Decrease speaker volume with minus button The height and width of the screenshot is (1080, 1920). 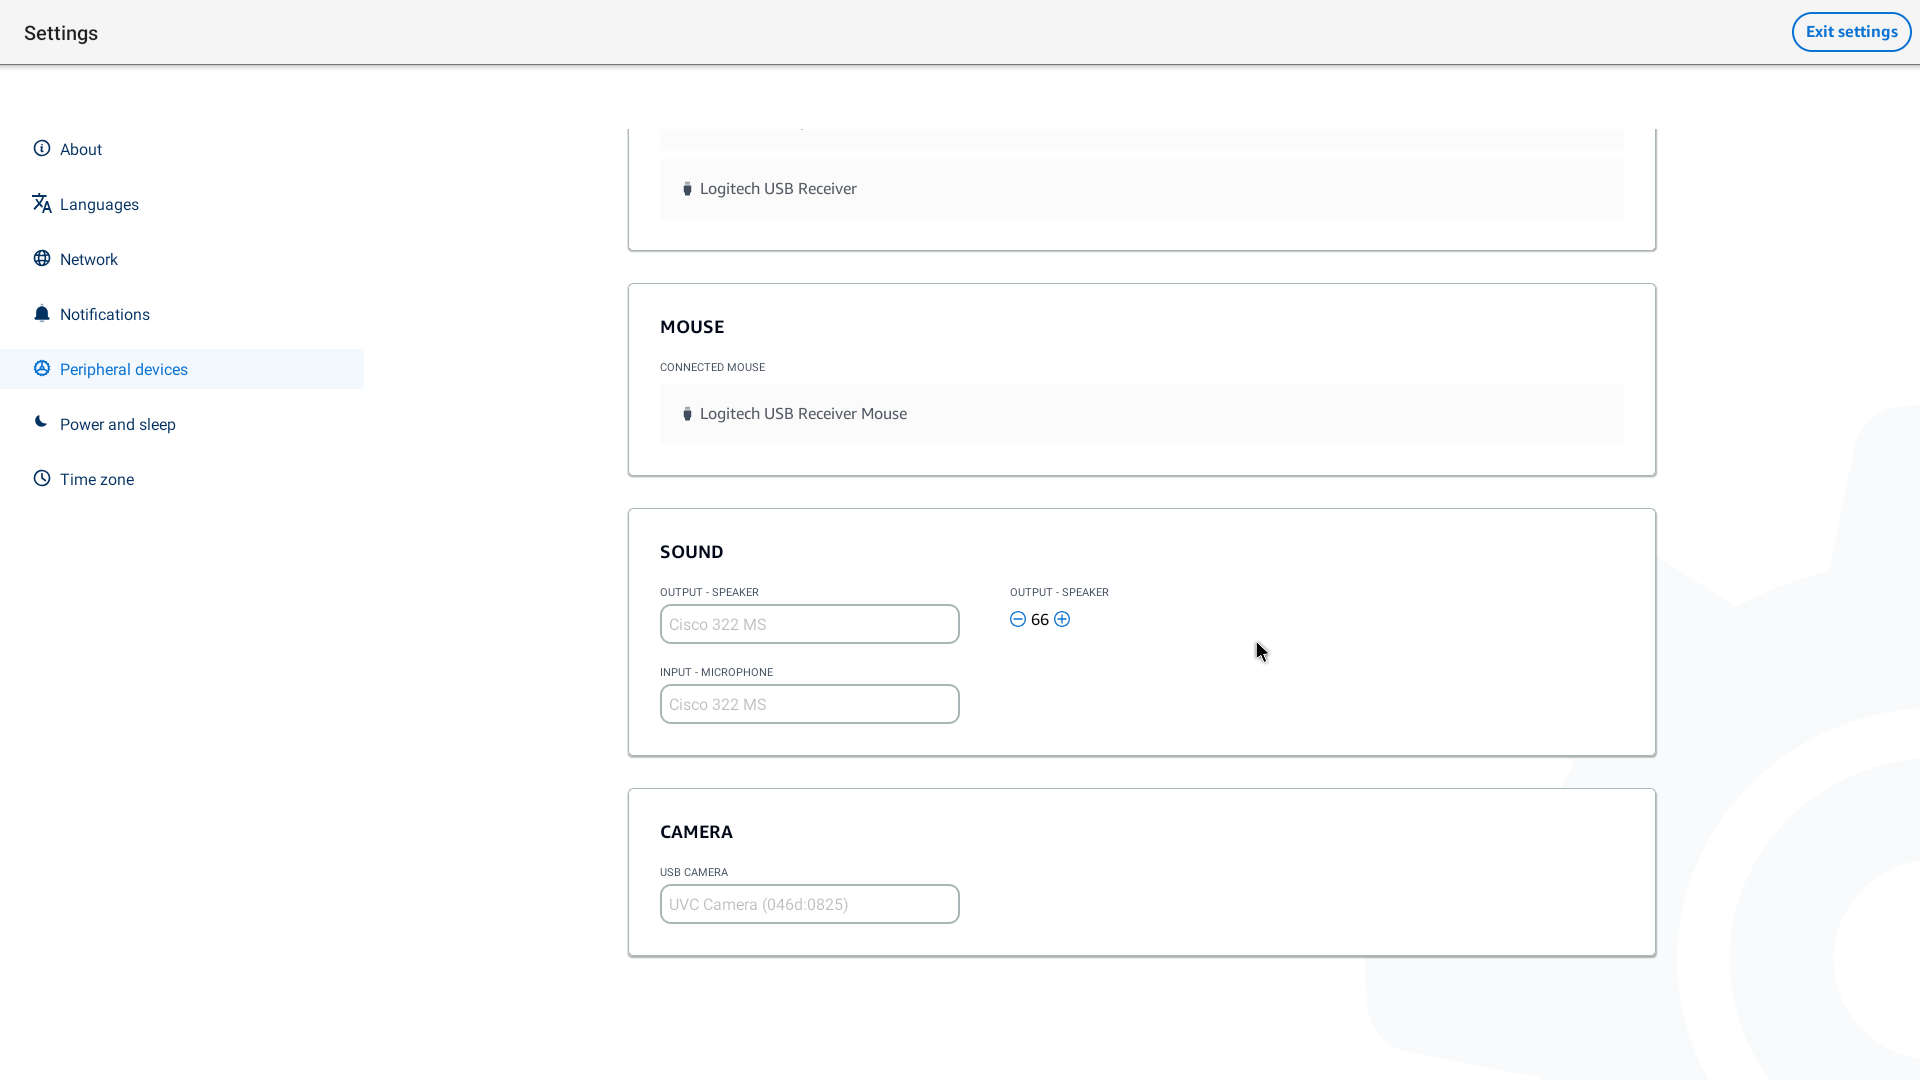[1018, 620]
